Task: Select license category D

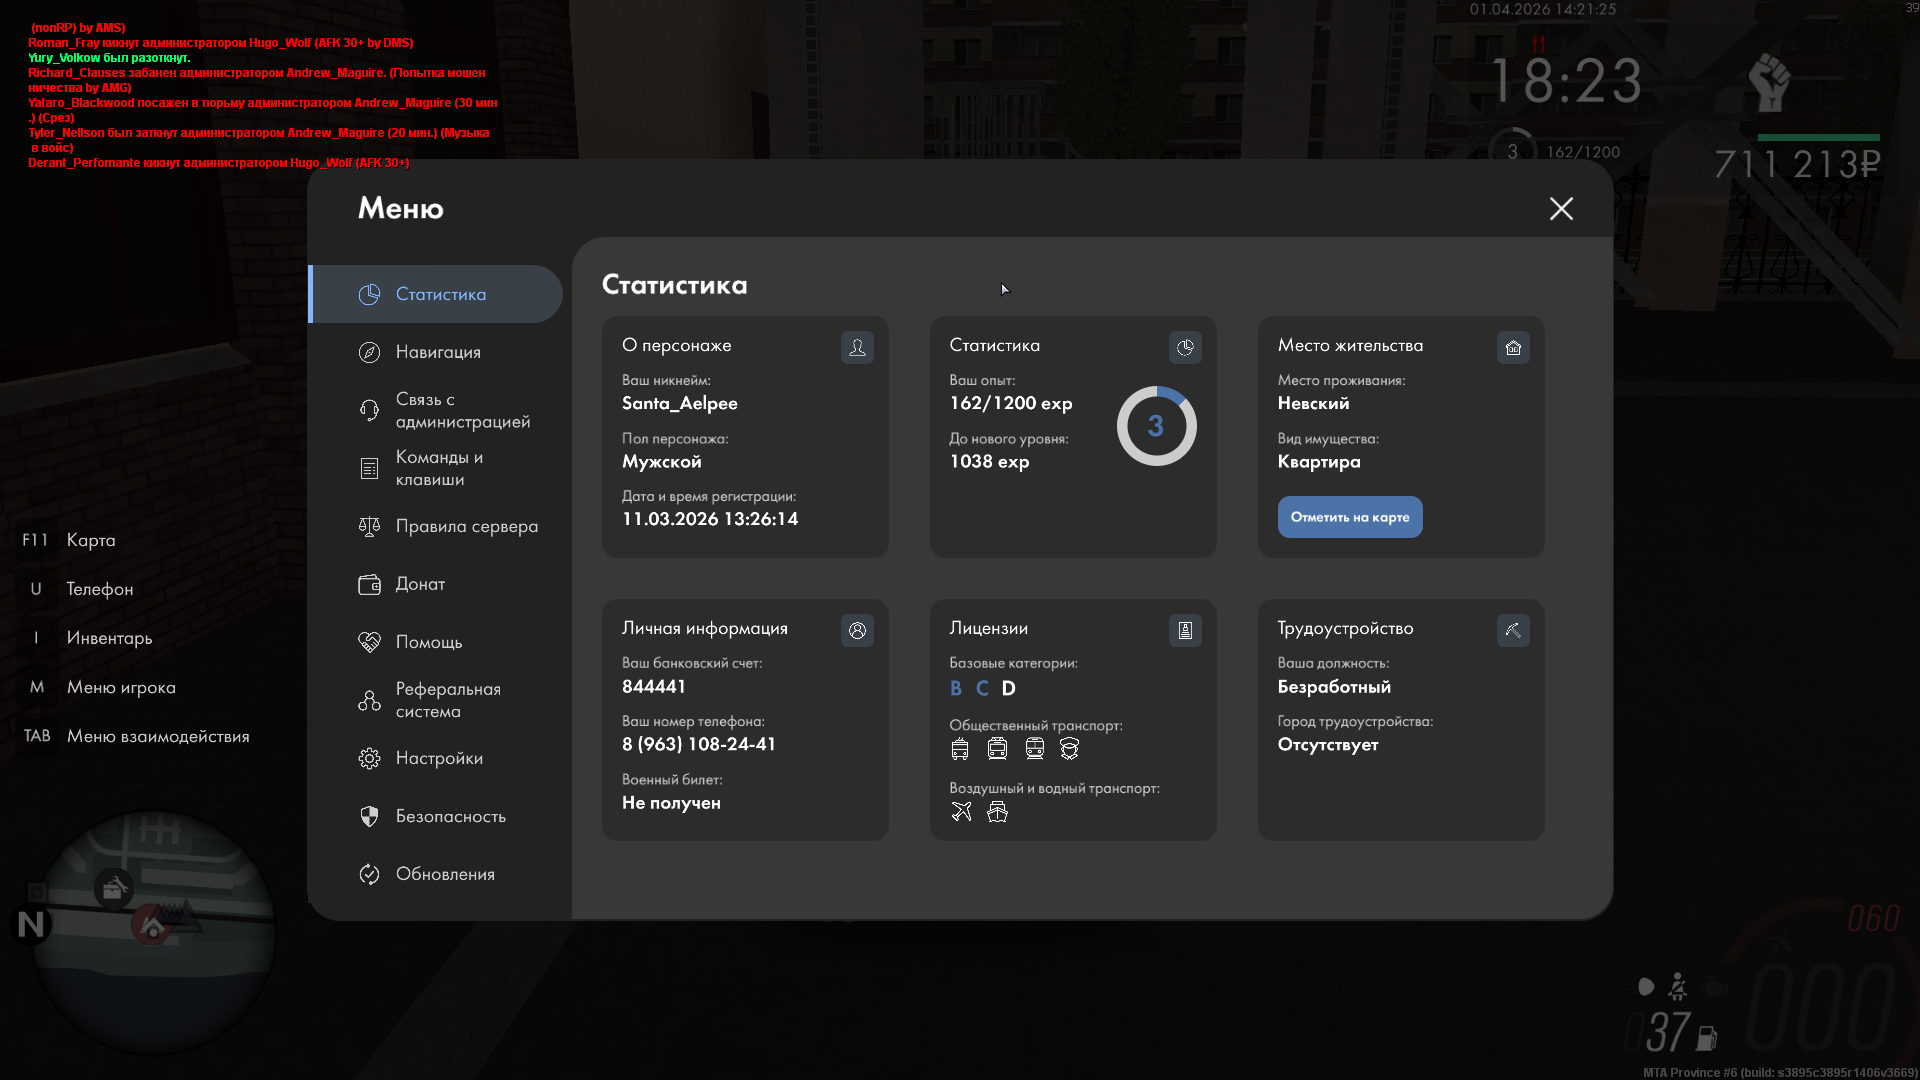Action: pos(1008,688)
